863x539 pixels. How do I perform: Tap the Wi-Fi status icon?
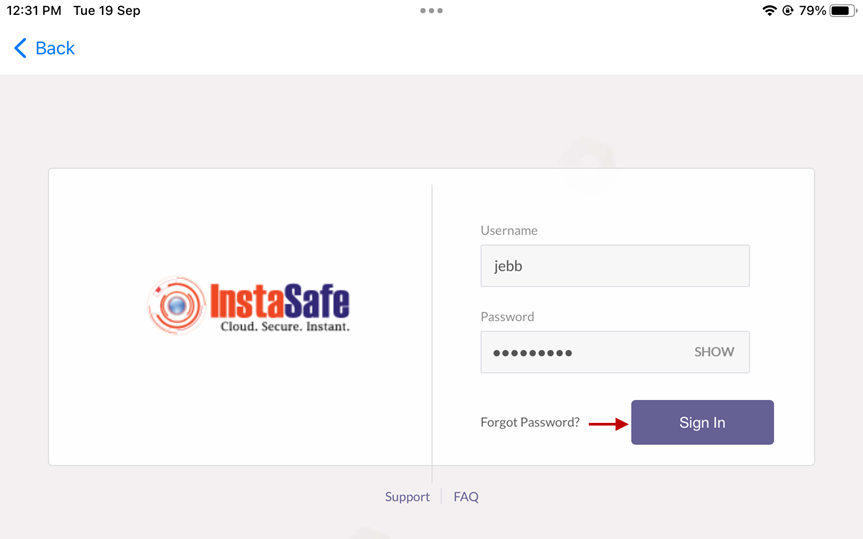point(769,10)
